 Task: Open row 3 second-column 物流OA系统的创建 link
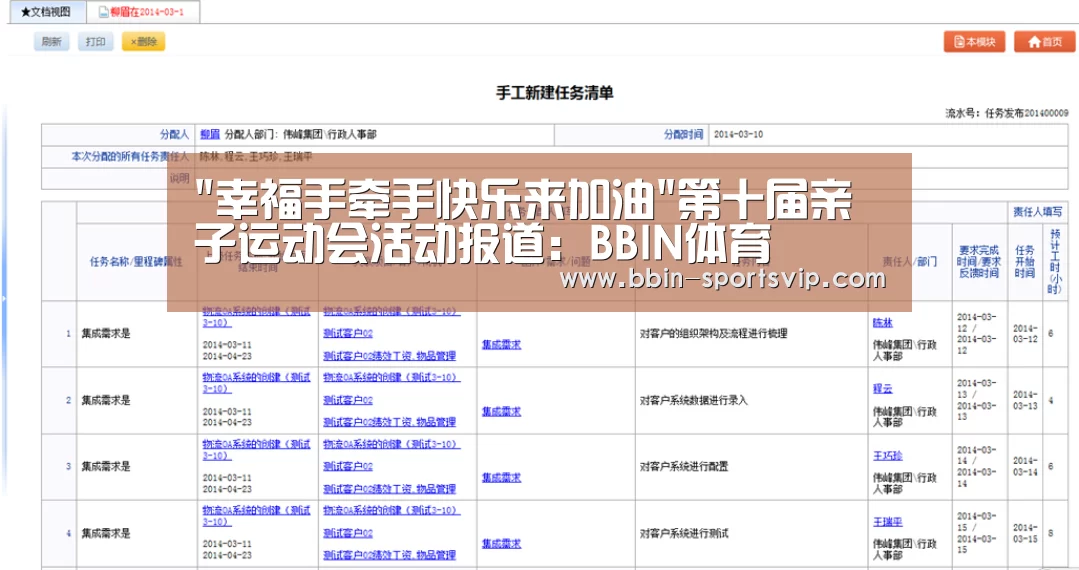point(256,450)
